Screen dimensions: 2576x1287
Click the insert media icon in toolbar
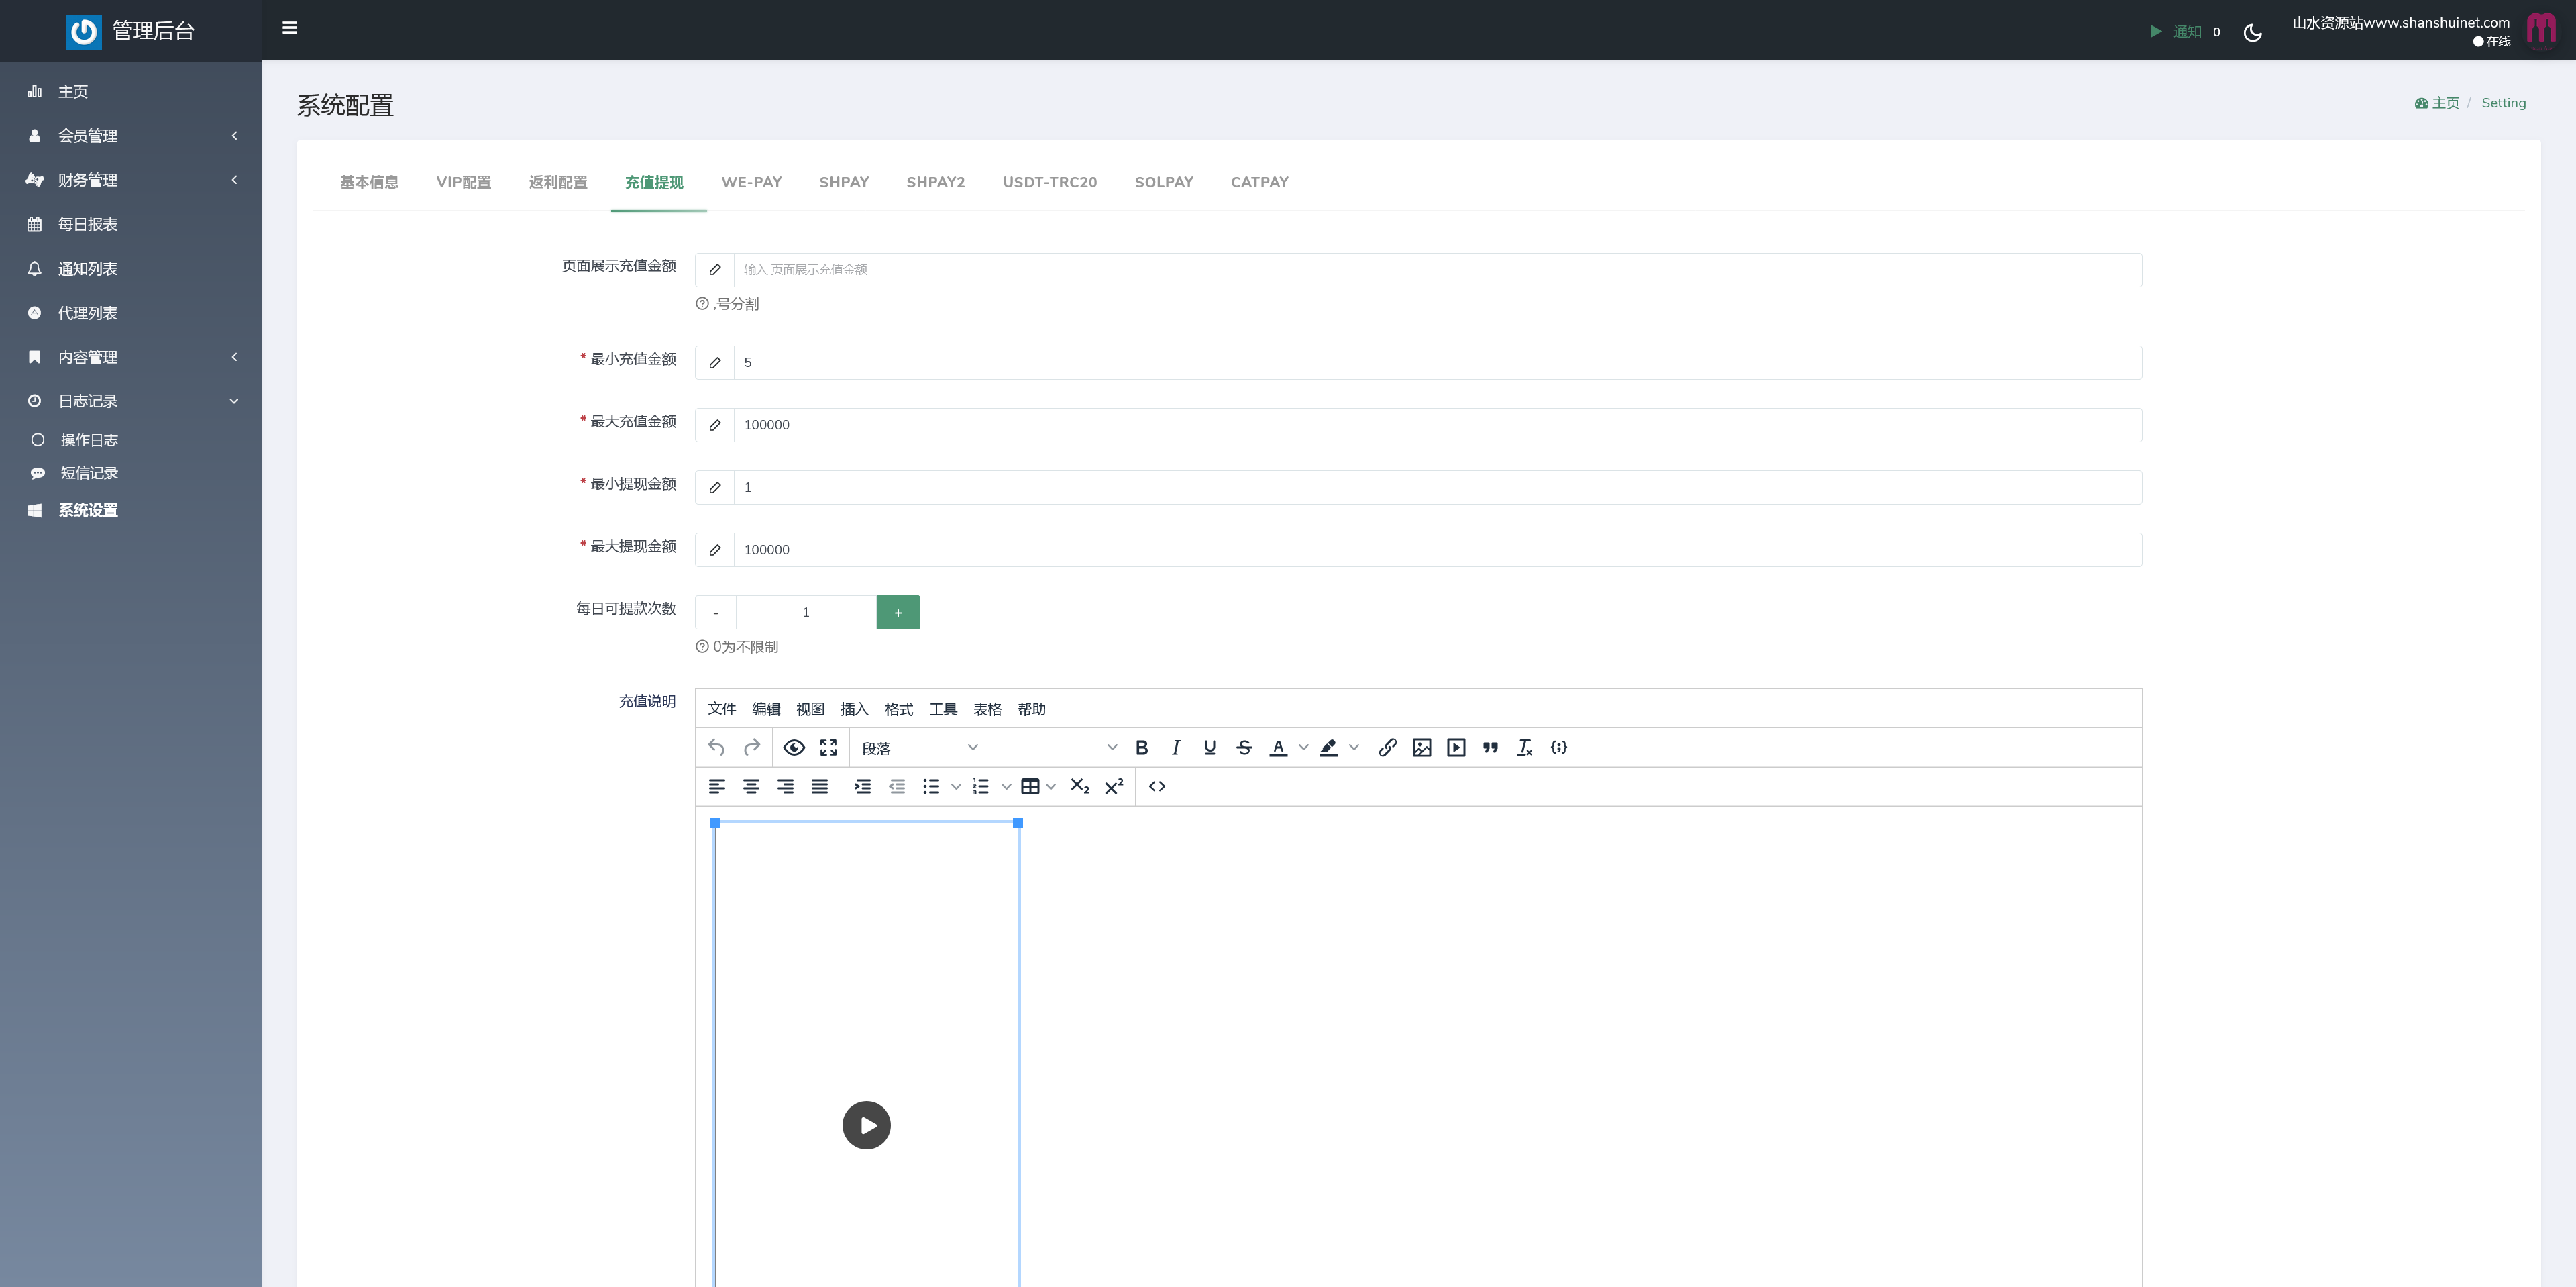[x=1456, y=747]
